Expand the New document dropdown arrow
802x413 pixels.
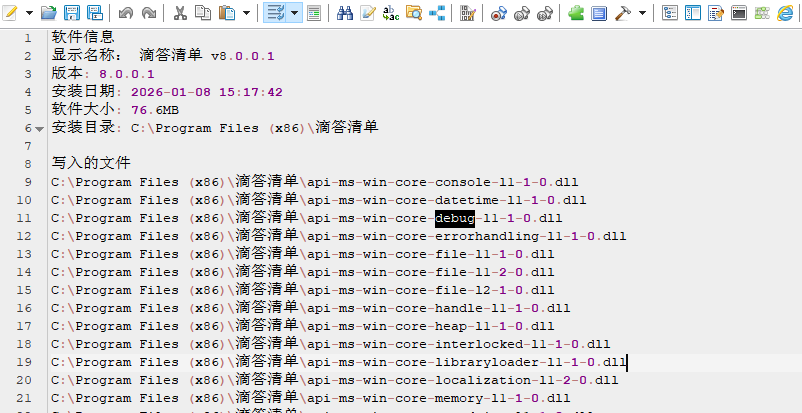(28, 13)
